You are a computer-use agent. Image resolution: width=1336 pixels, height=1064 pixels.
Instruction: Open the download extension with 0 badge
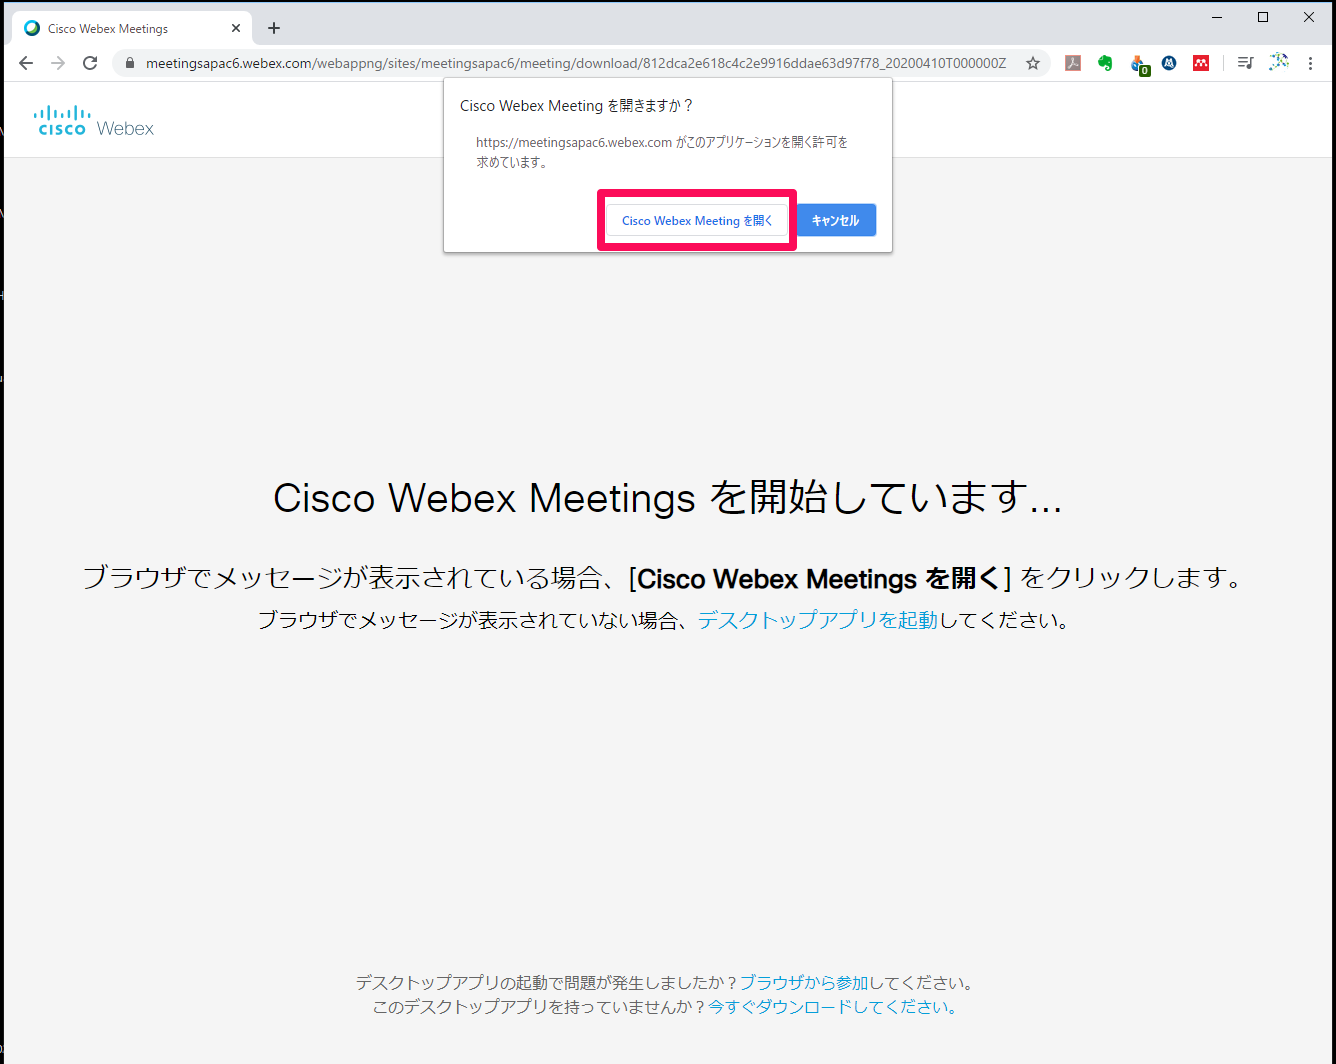(x=1138, y=64)
